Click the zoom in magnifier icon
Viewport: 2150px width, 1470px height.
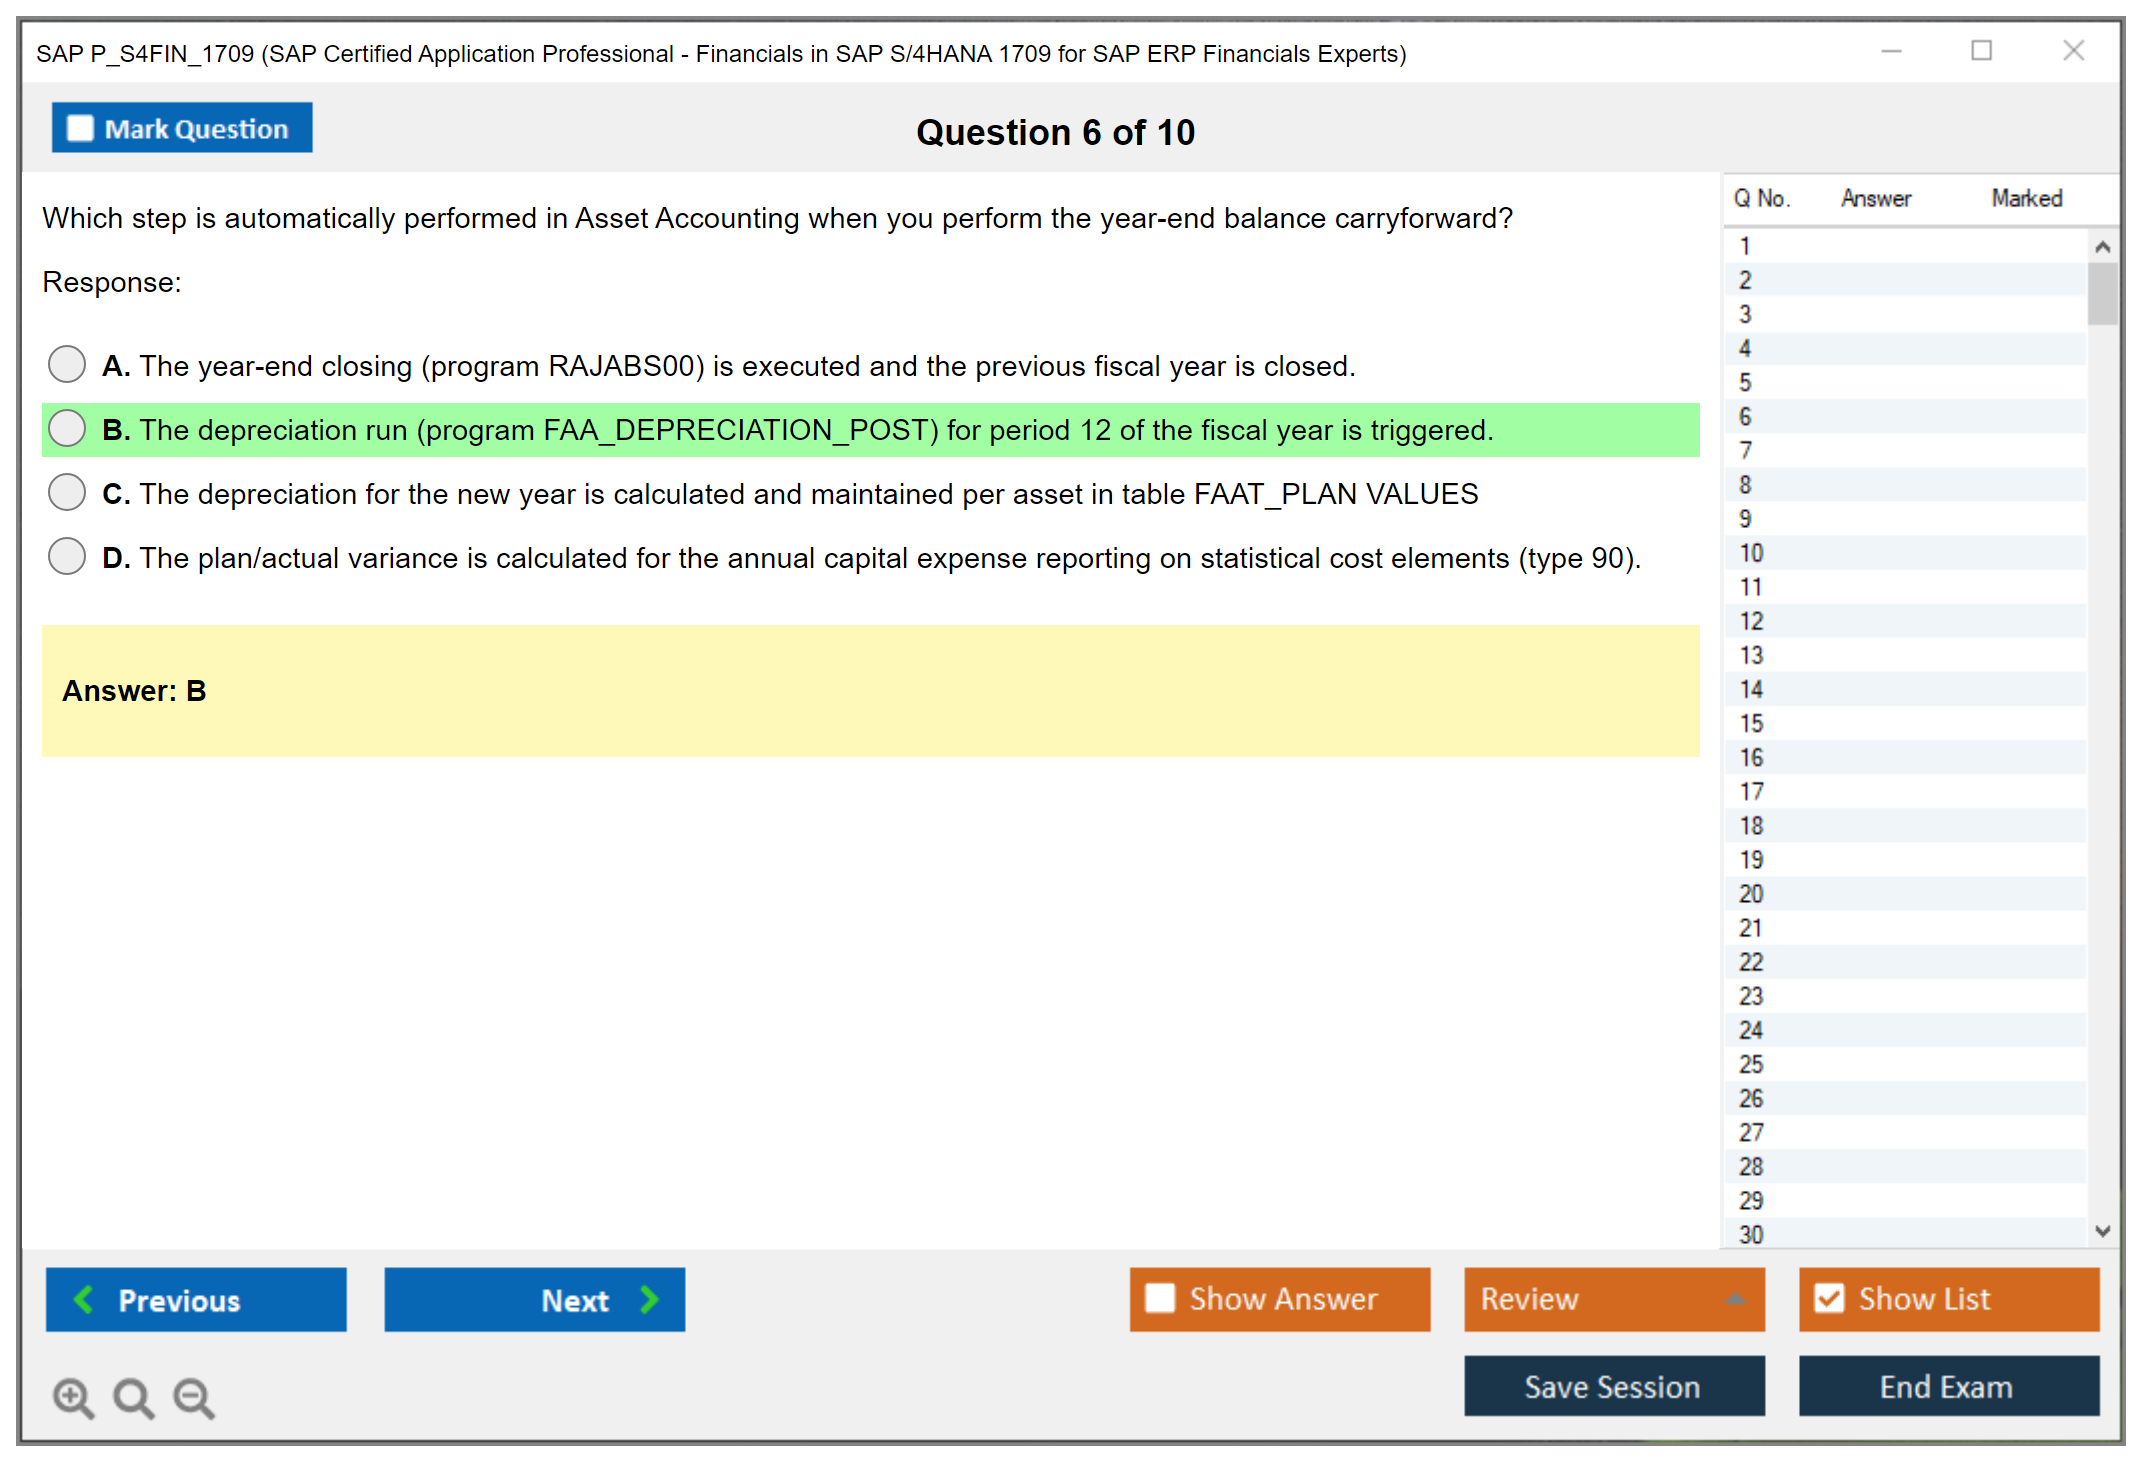coord(73,1397)
